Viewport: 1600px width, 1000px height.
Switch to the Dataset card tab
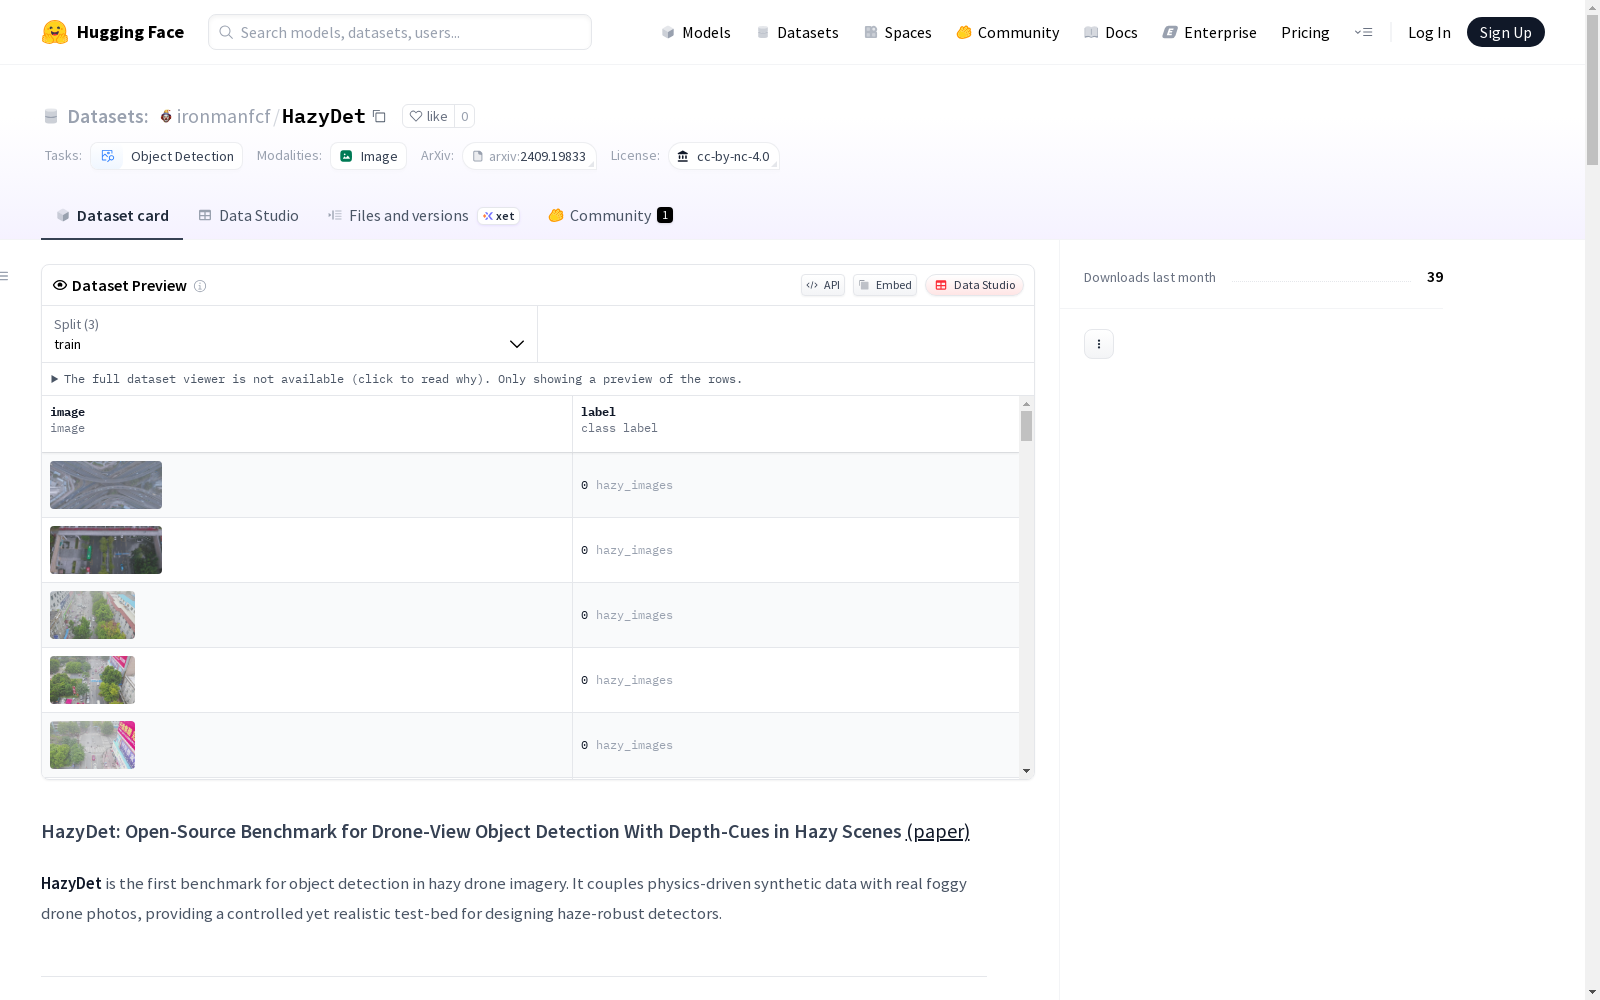[x=112, y=216]
